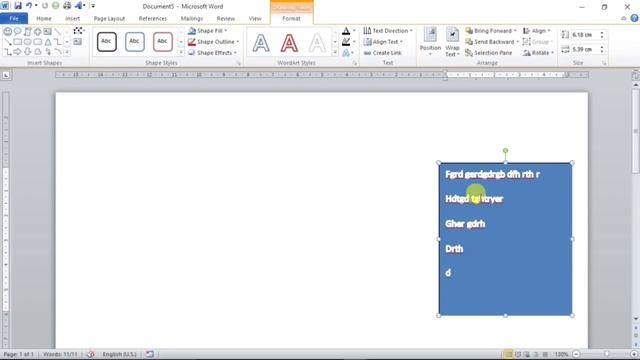The height and width of the screenshot is (360, 640).
Task: Adjust the shape width spinner arrows
Action: tap(602, 49)
